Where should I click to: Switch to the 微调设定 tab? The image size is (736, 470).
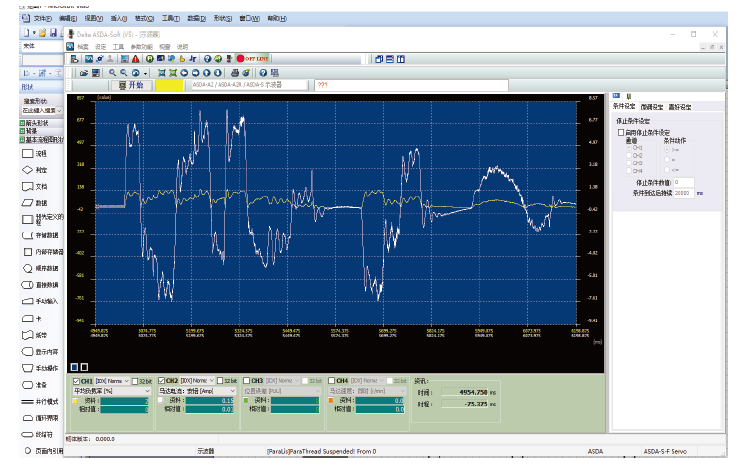tap(653, 106)
